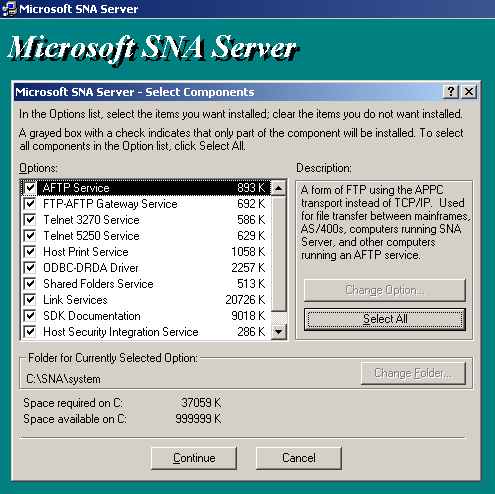Select the Host Print Service row
Viewport: 495px width, 494px height.
click(146, 252)
